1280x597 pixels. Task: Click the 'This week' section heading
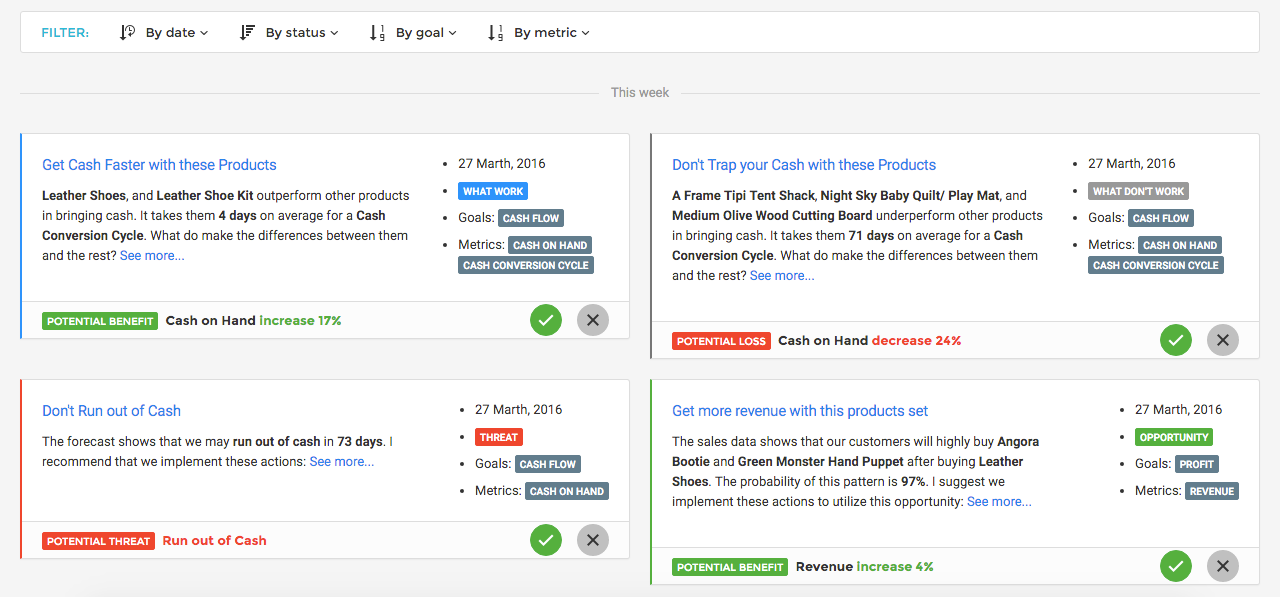pos(640,92)
